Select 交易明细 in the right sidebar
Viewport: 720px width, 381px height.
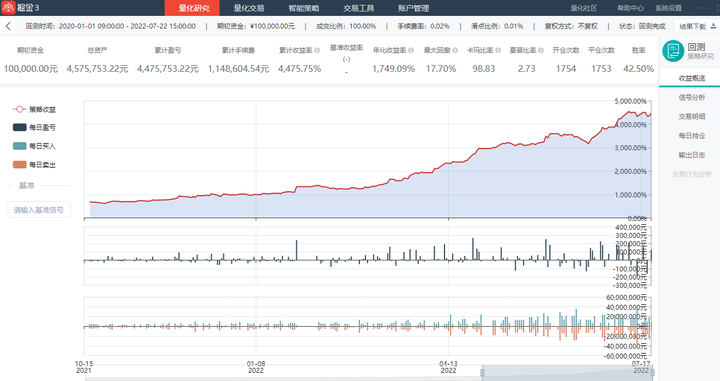692,117
